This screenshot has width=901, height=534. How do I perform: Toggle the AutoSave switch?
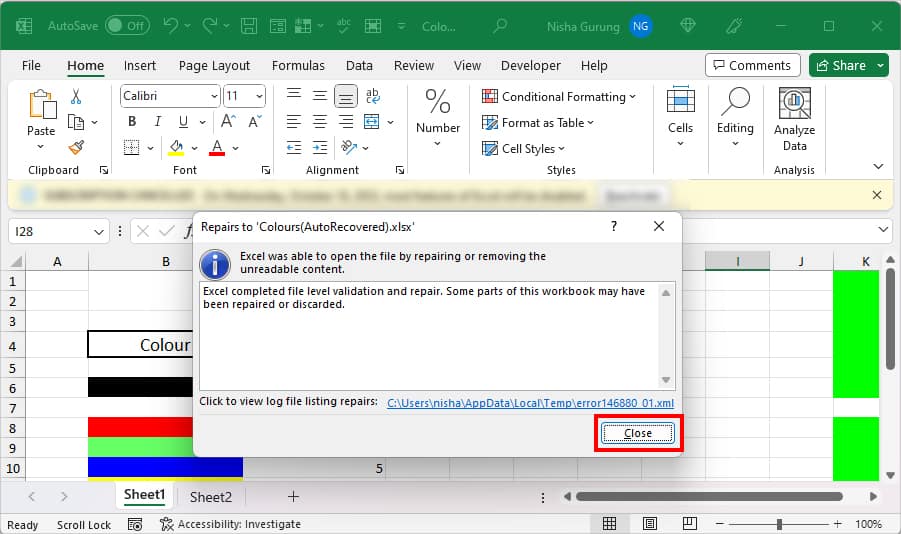pos(128,26)
